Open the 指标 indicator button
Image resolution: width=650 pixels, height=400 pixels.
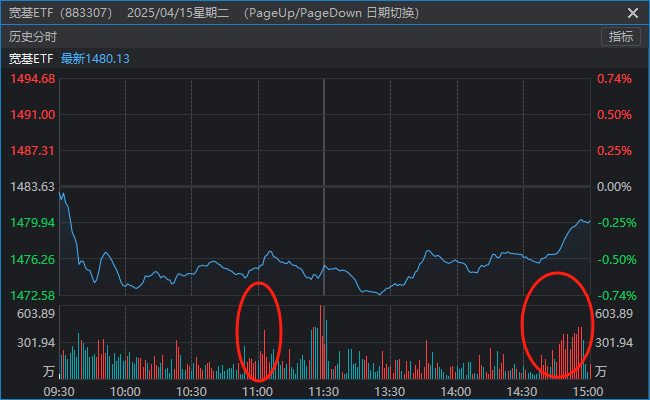[621, 37]
